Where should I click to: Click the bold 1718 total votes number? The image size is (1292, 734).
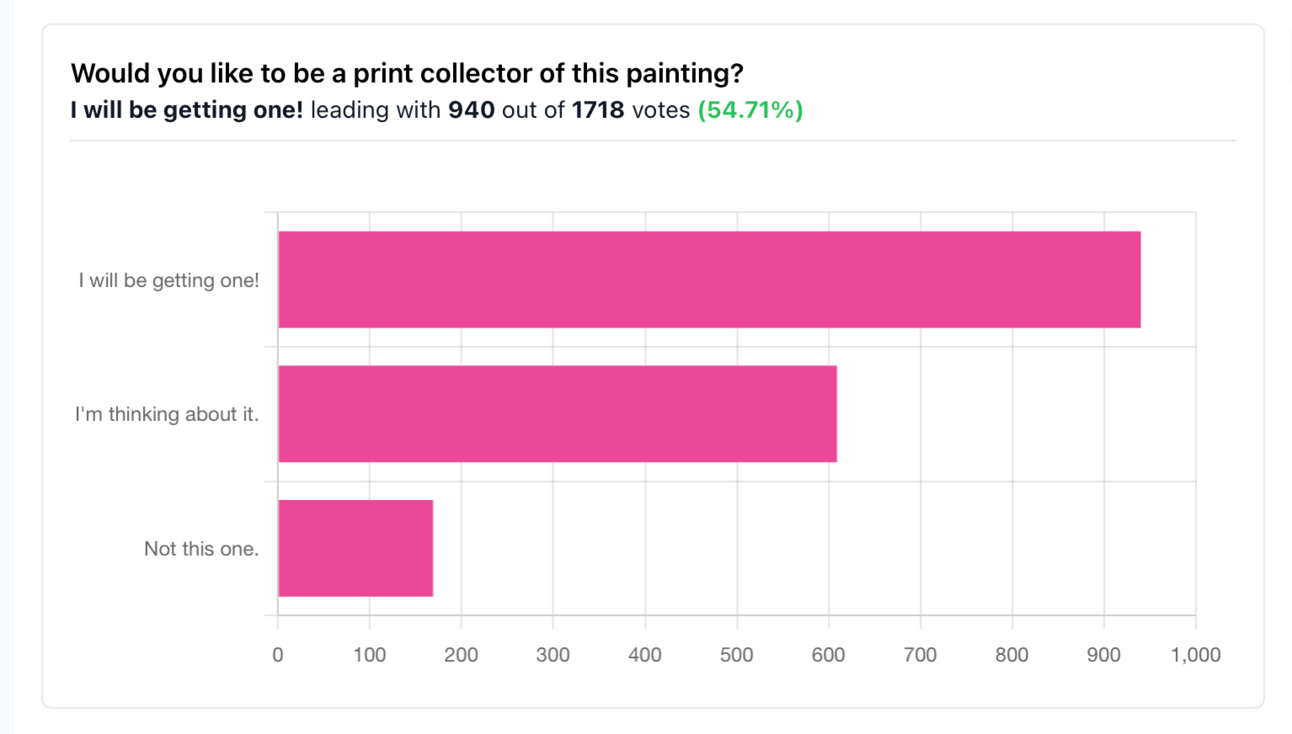click(x=598, y=110)
